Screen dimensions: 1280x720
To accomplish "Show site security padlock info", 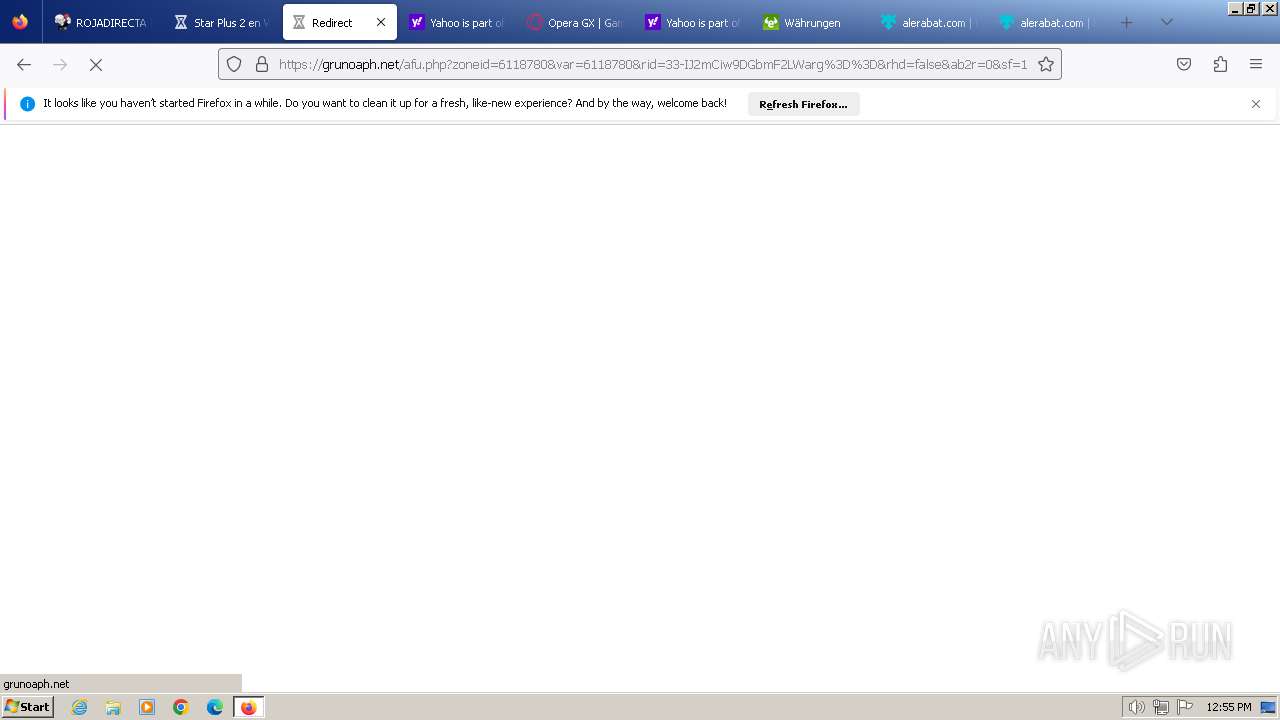I will point(262,64).
